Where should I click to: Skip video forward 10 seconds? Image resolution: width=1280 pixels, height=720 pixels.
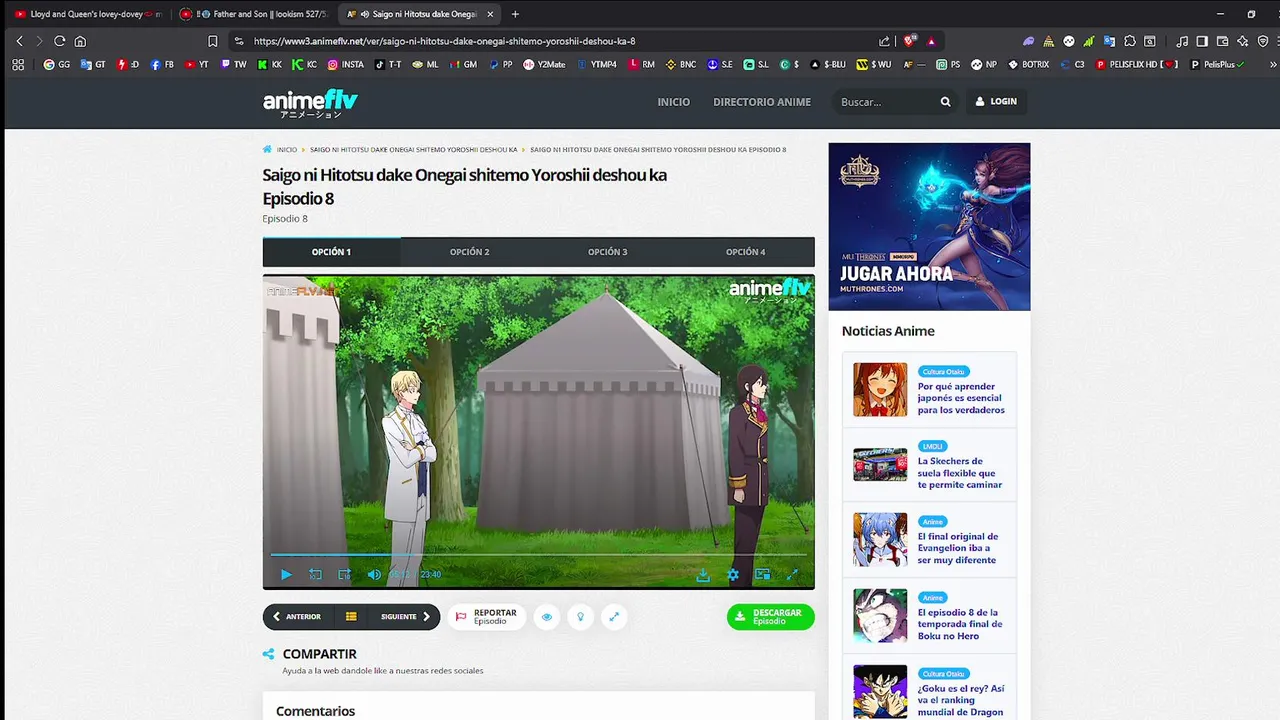coord(344,574)
